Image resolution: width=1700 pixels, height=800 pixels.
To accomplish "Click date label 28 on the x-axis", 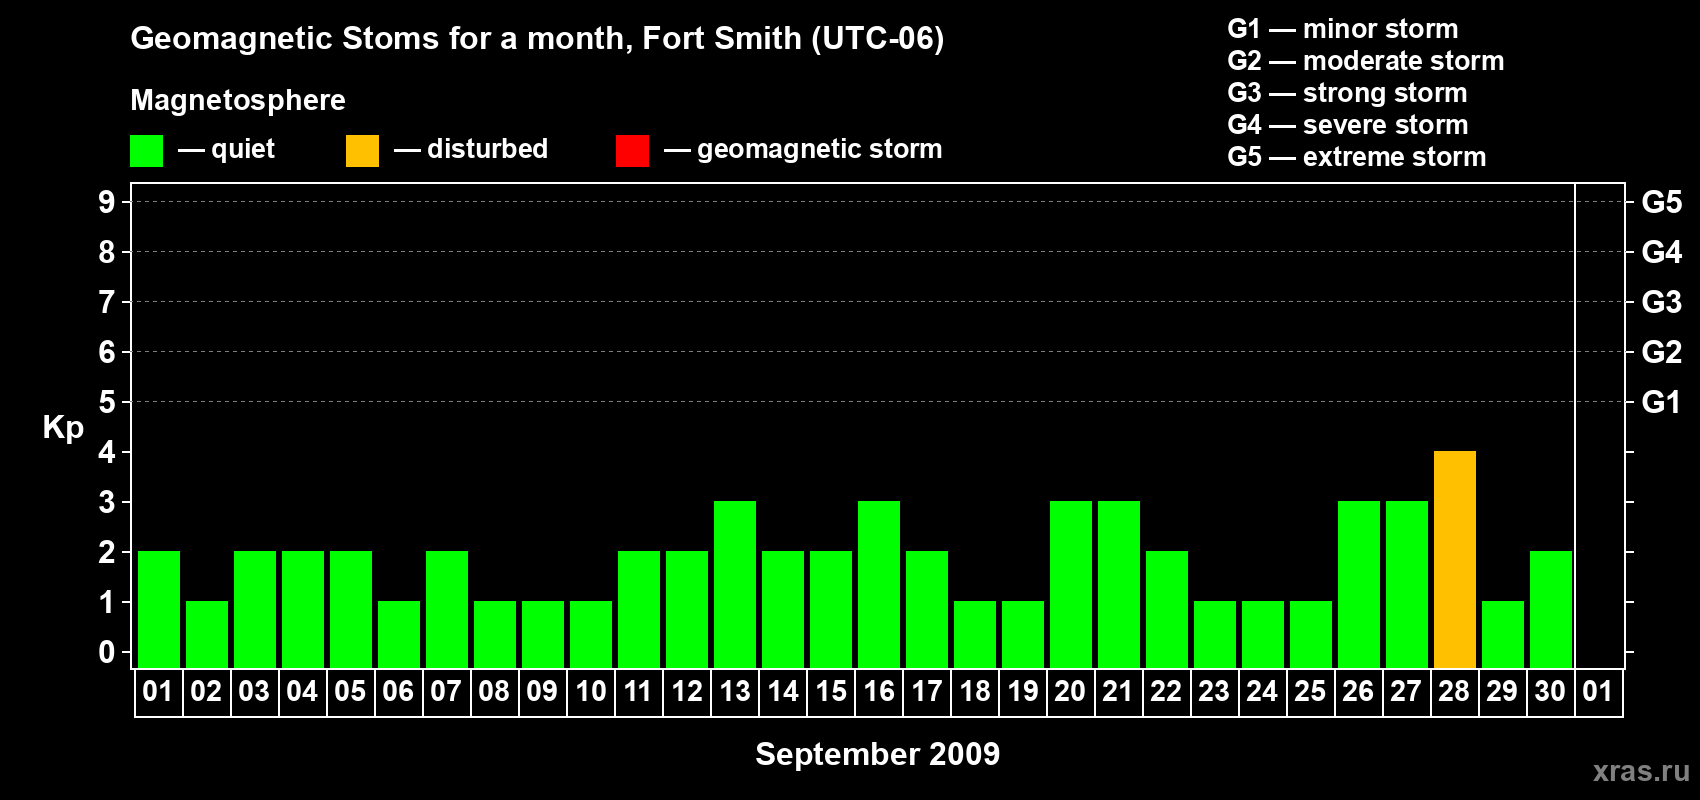I will [x=1453, y=691].
